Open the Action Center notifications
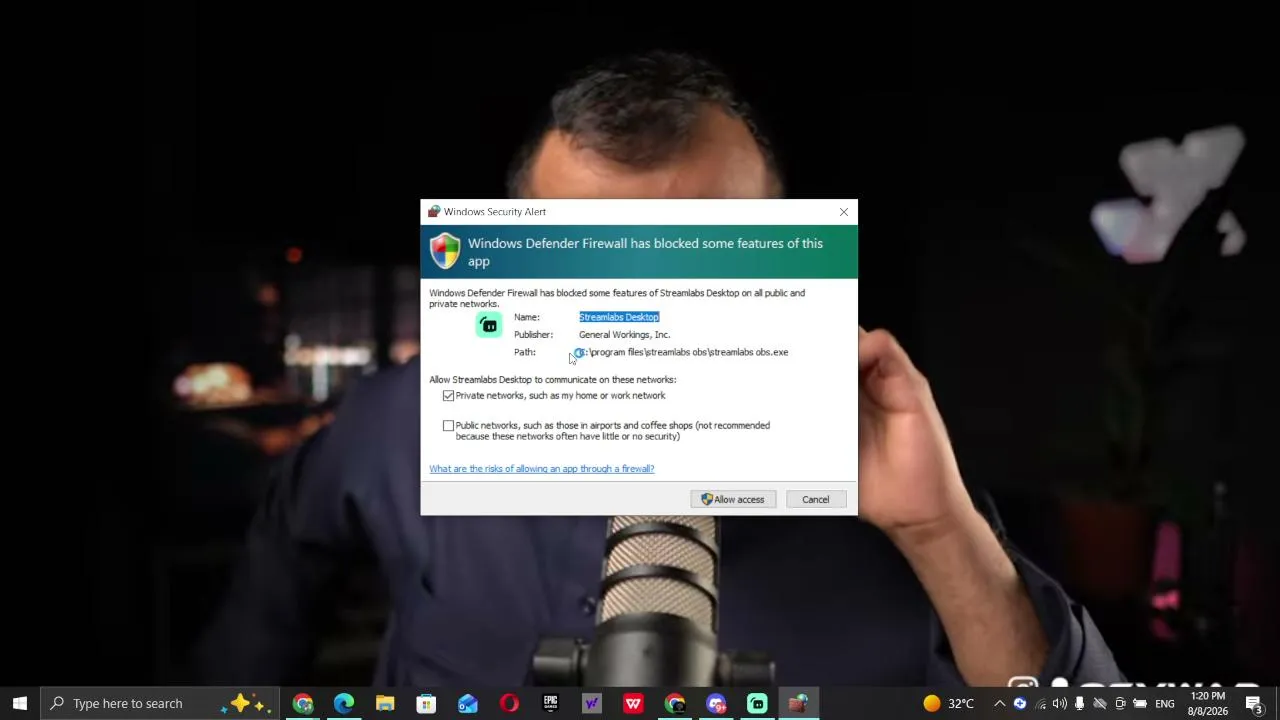 1254,703
